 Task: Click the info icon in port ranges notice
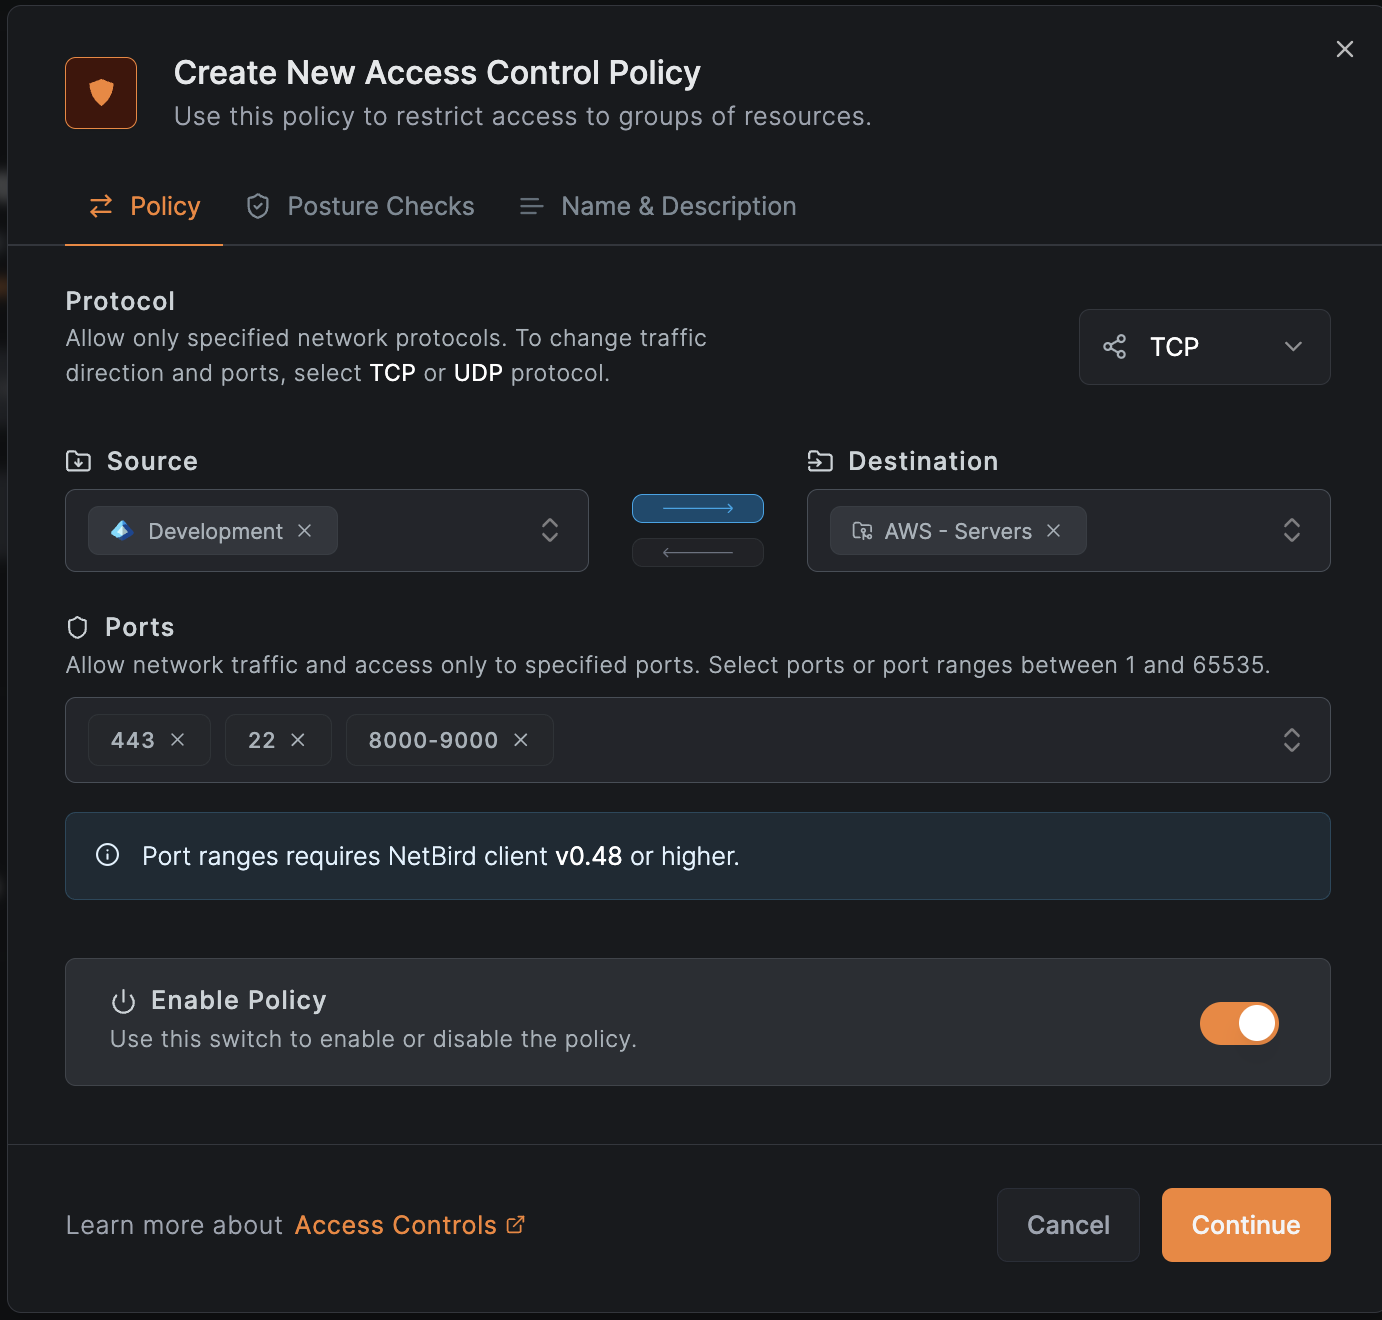107,855
